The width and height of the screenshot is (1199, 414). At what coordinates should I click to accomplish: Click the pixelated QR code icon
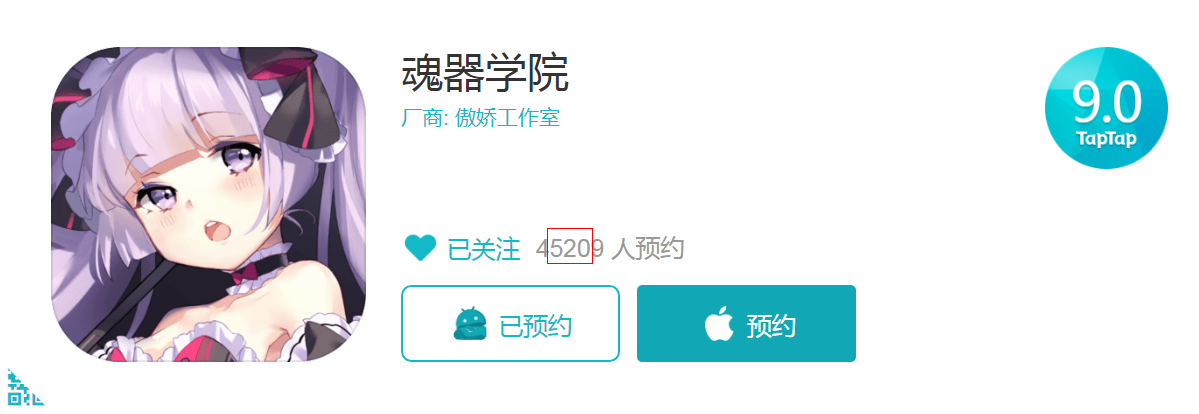coord(24,387)
